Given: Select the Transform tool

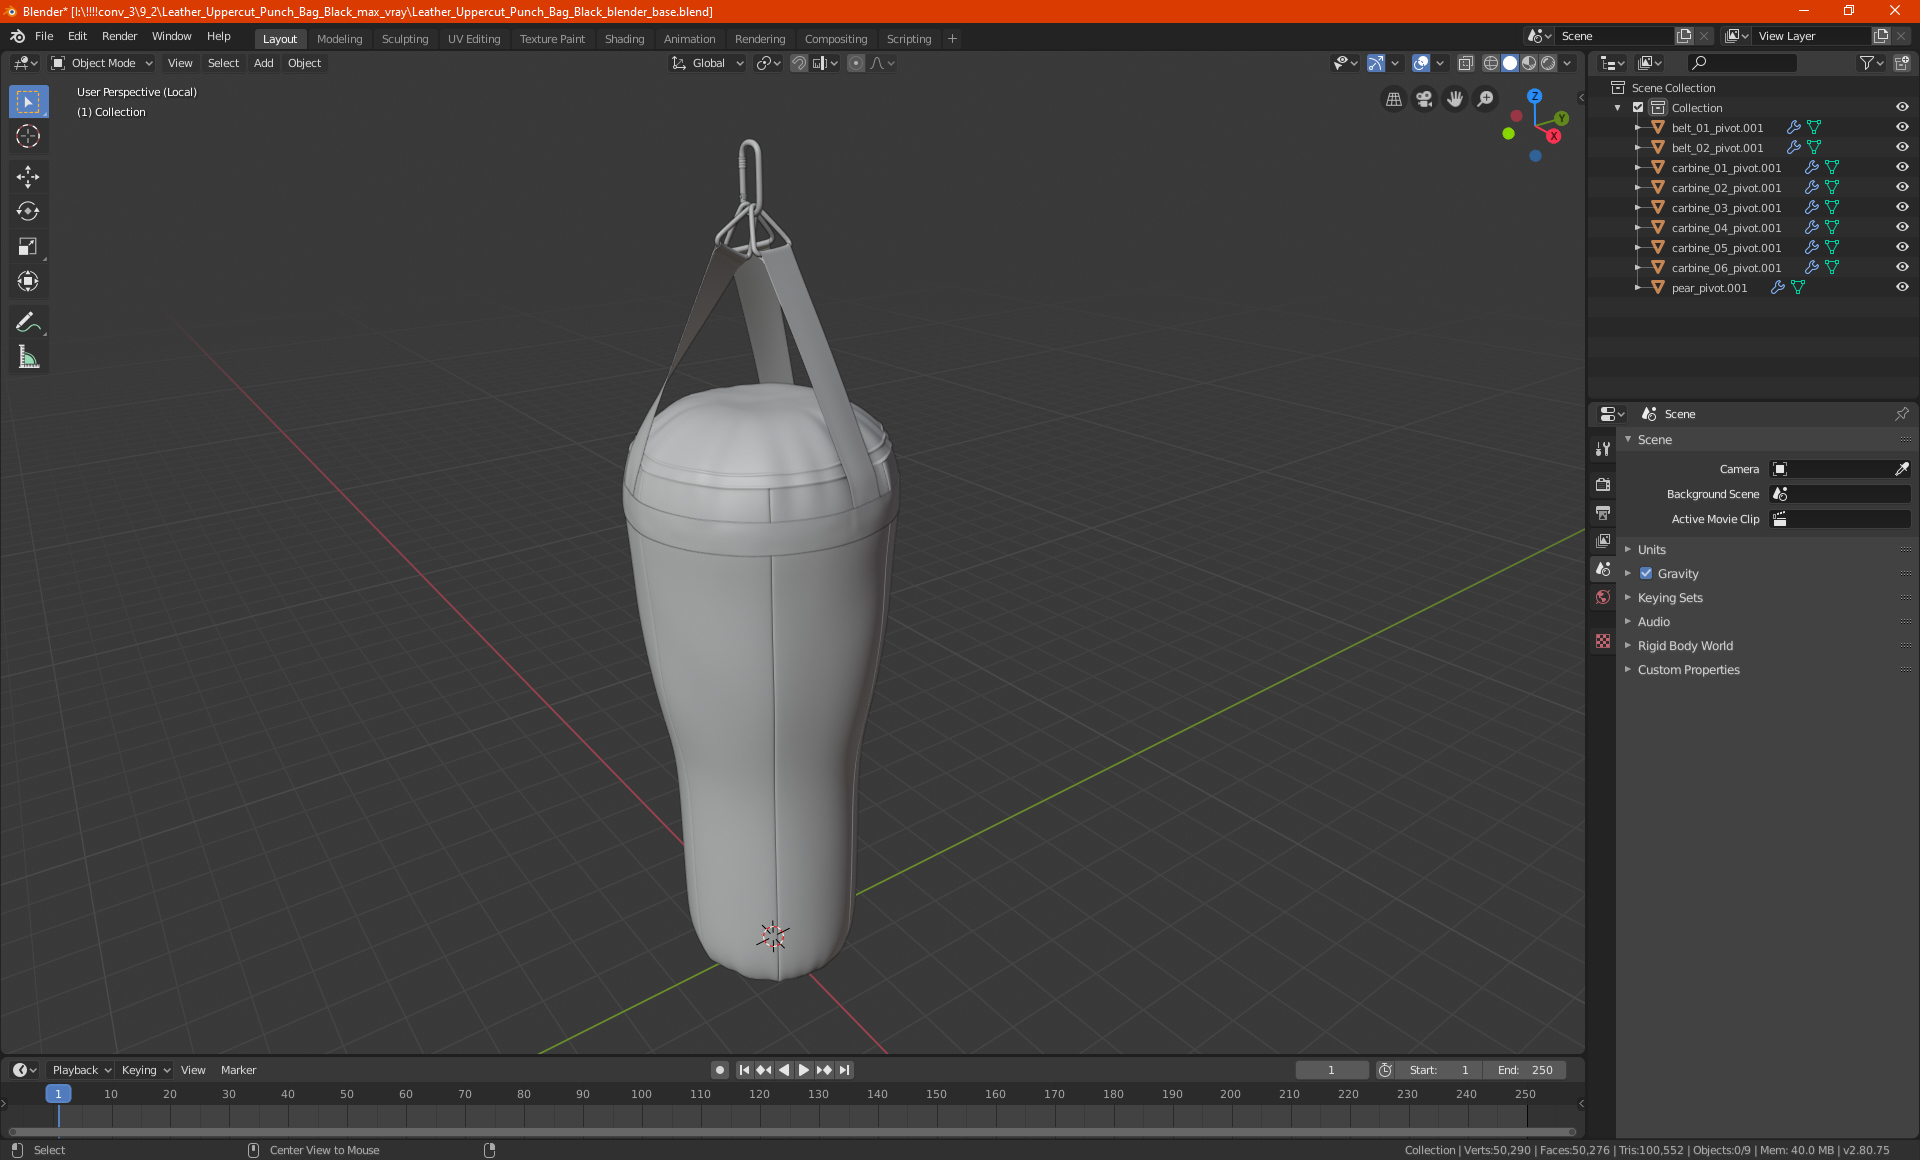Looking at the screenshot, I should (x=28, y=282).
